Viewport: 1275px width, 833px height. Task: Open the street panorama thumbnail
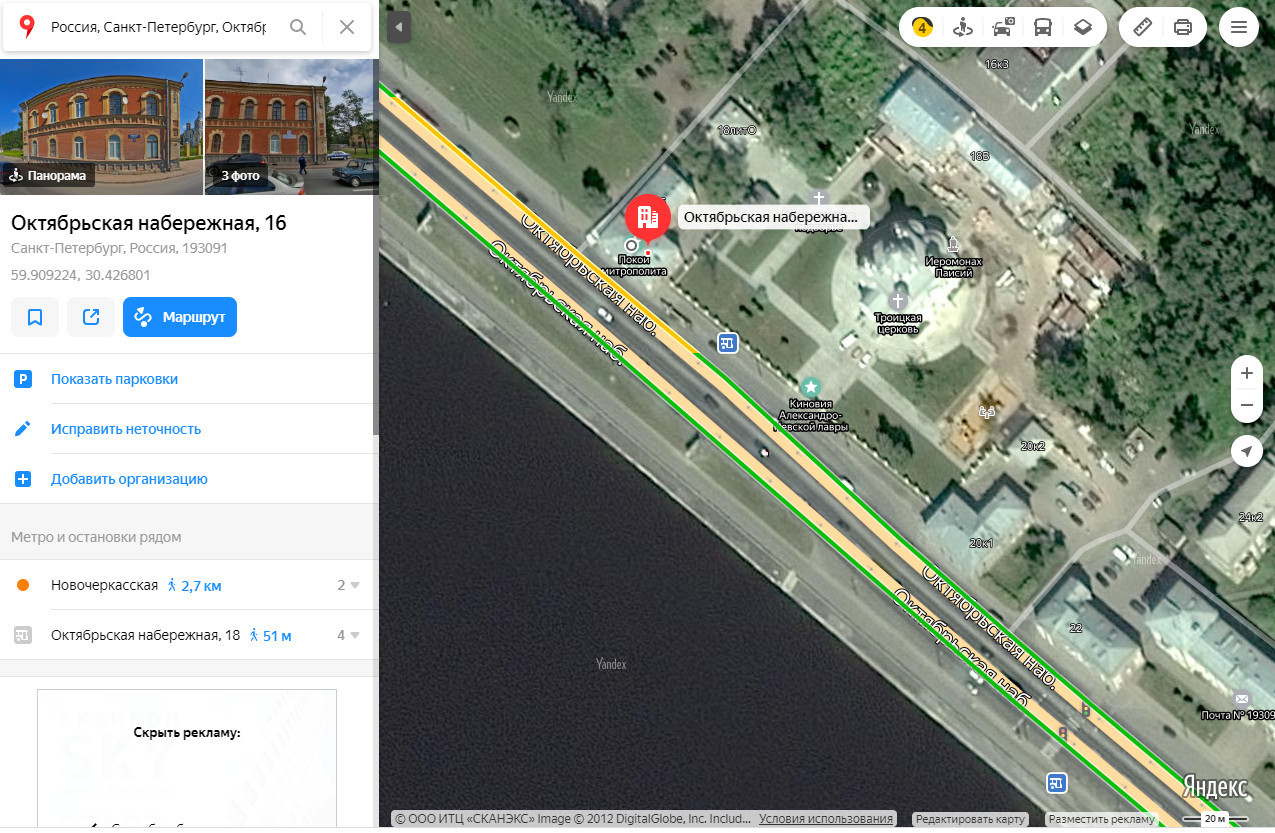pyautogui.click(x=101, y=126)
